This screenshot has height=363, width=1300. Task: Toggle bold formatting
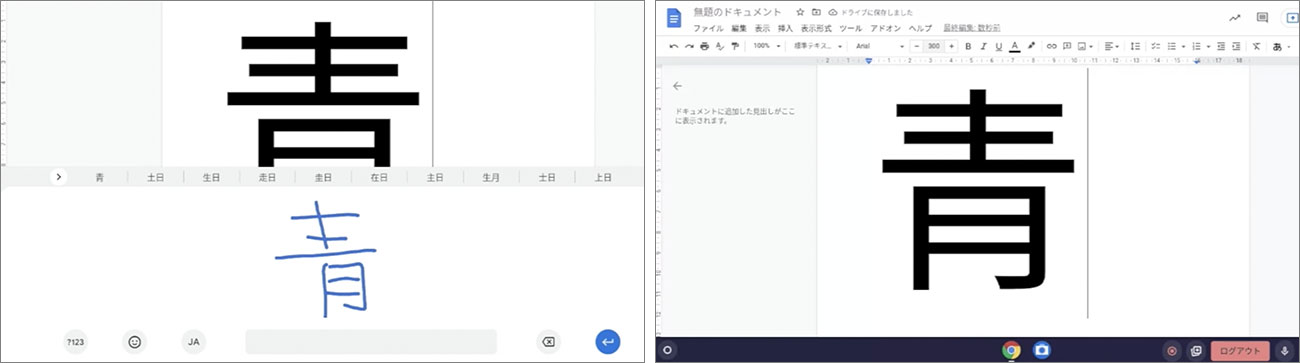pos(968,46)
